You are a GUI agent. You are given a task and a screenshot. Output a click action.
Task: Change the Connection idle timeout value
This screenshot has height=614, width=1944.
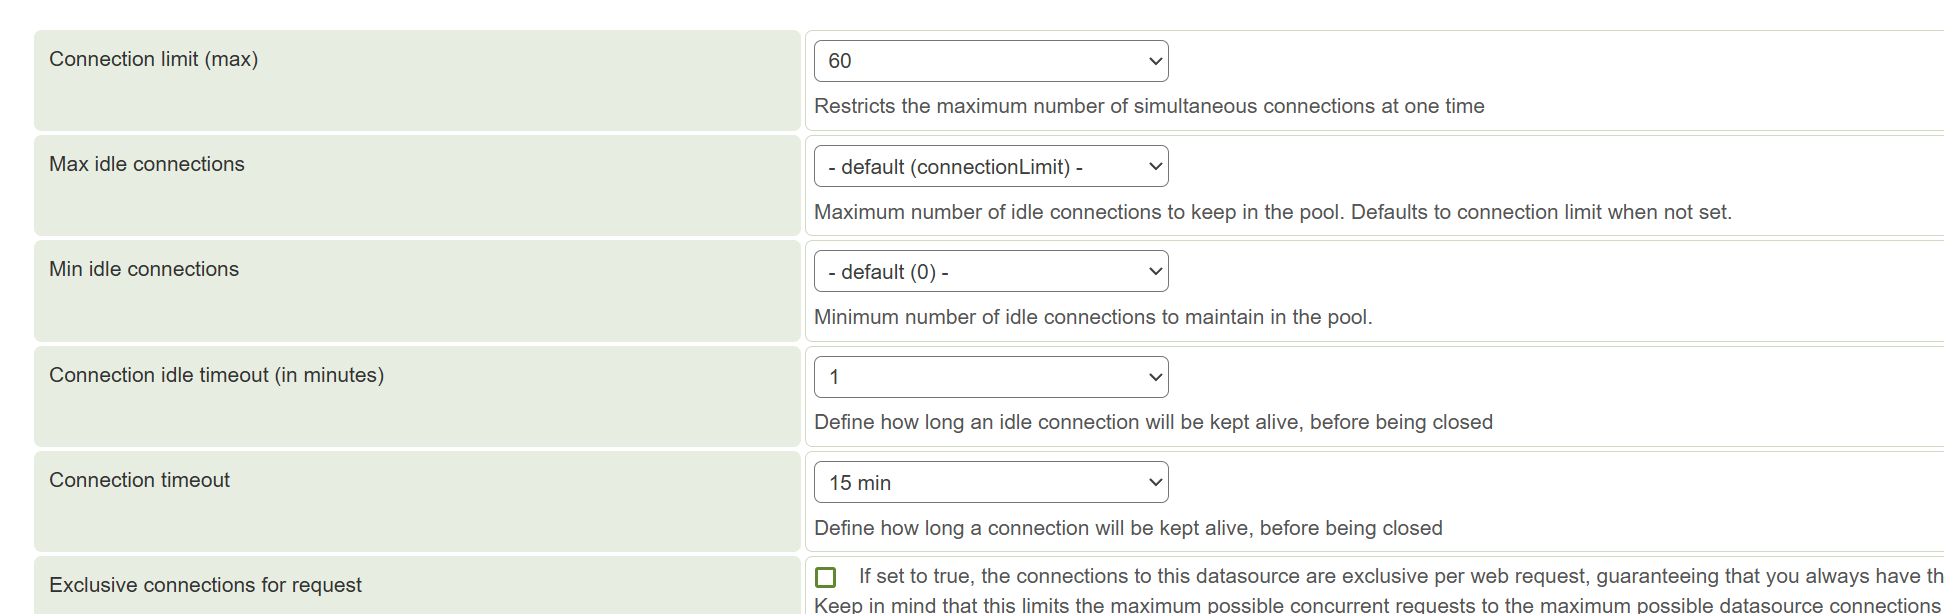pos(990,377)
